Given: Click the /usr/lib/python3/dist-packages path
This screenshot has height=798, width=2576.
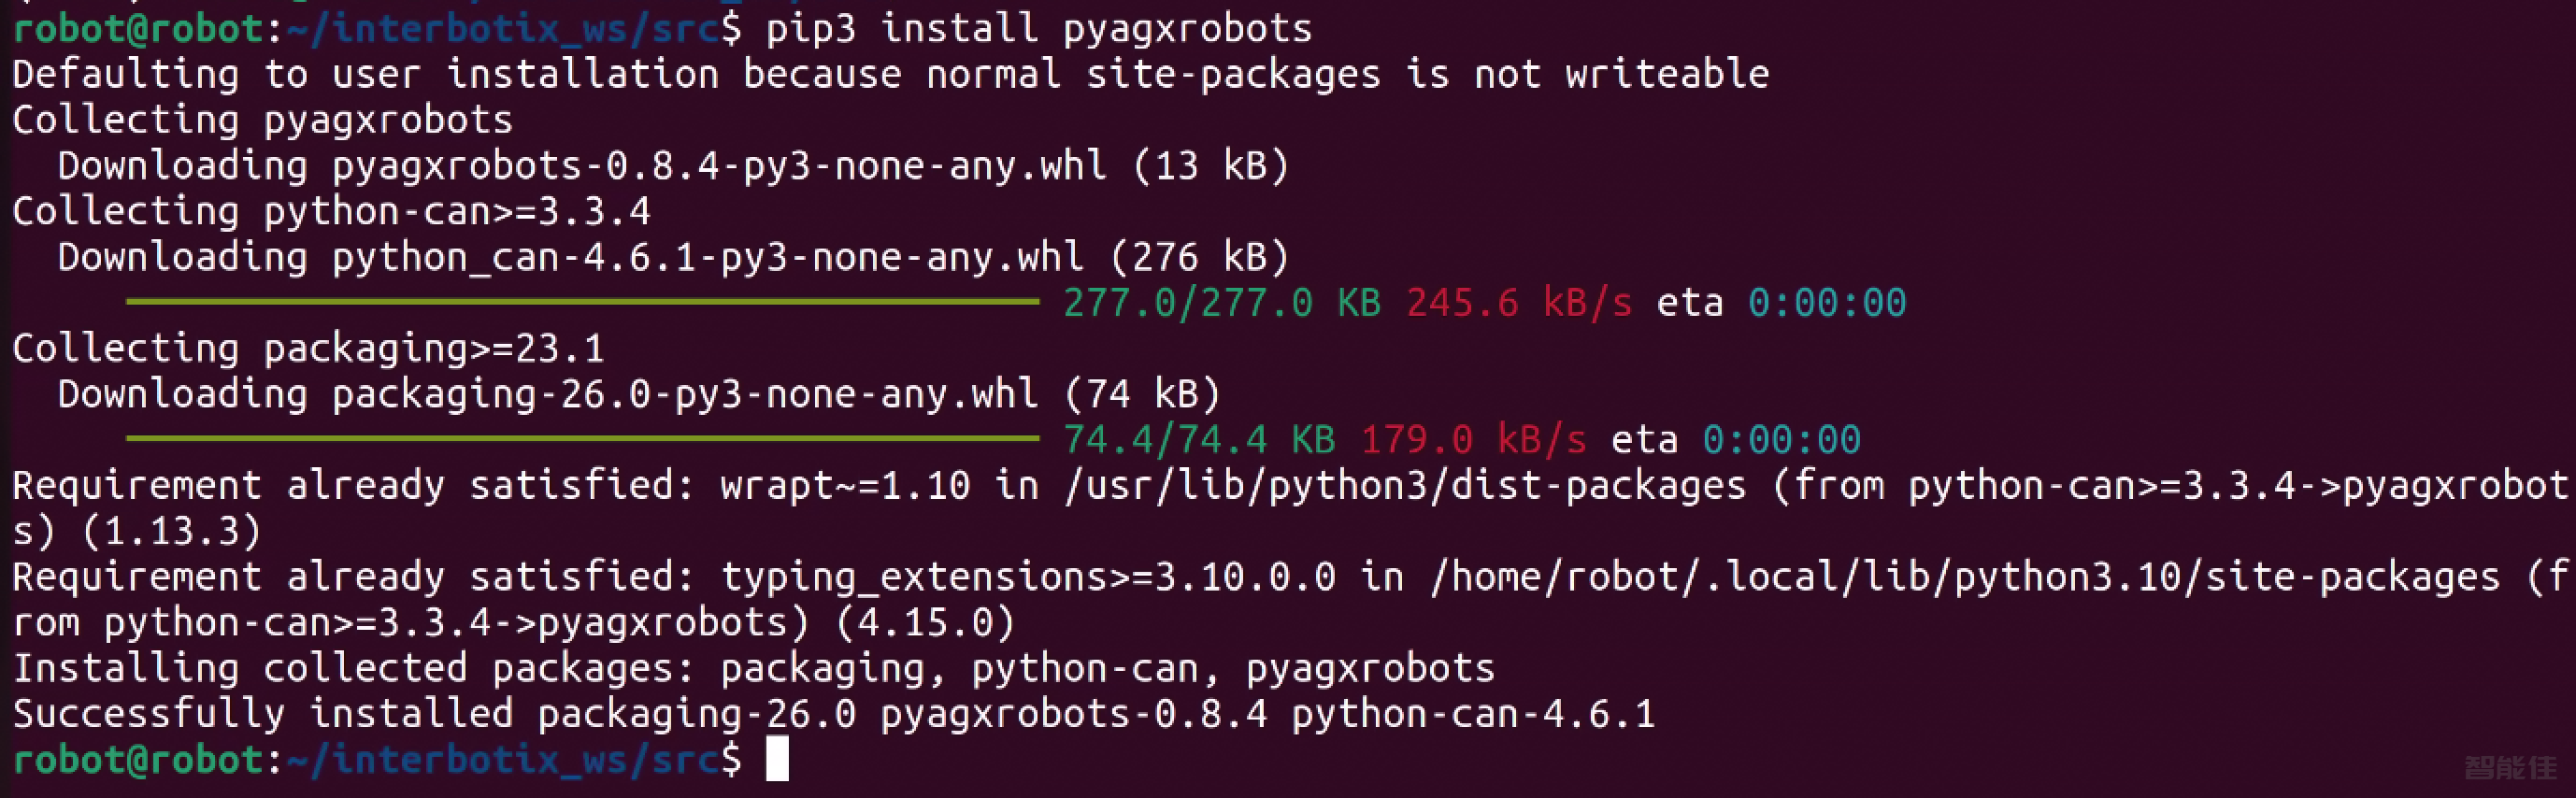Looking at the screenshot, I should click(x=1405, y=485).
